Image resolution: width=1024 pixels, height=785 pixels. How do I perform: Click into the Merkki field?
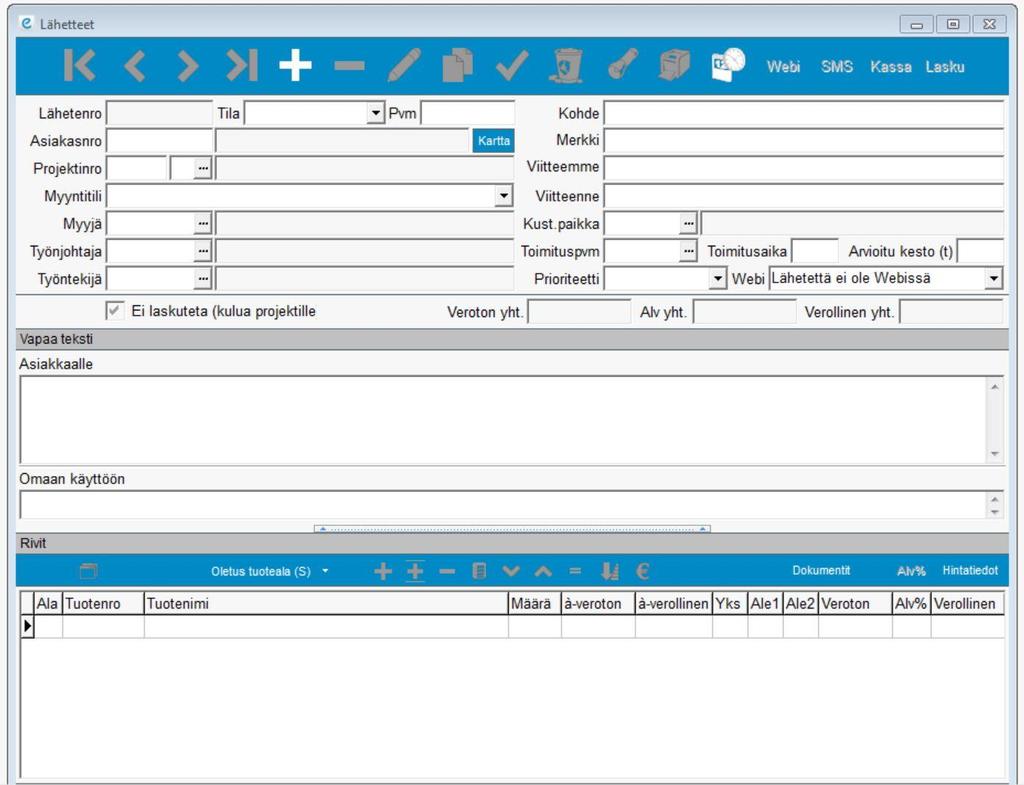(803, 140)
